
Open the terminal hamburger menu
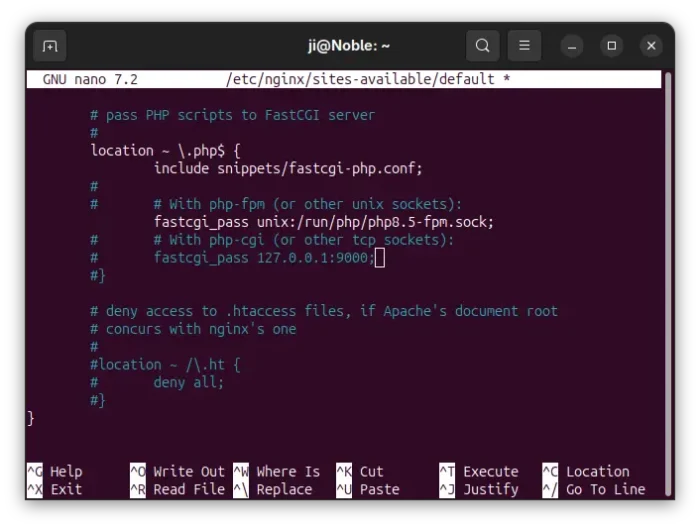coord(523,46)
